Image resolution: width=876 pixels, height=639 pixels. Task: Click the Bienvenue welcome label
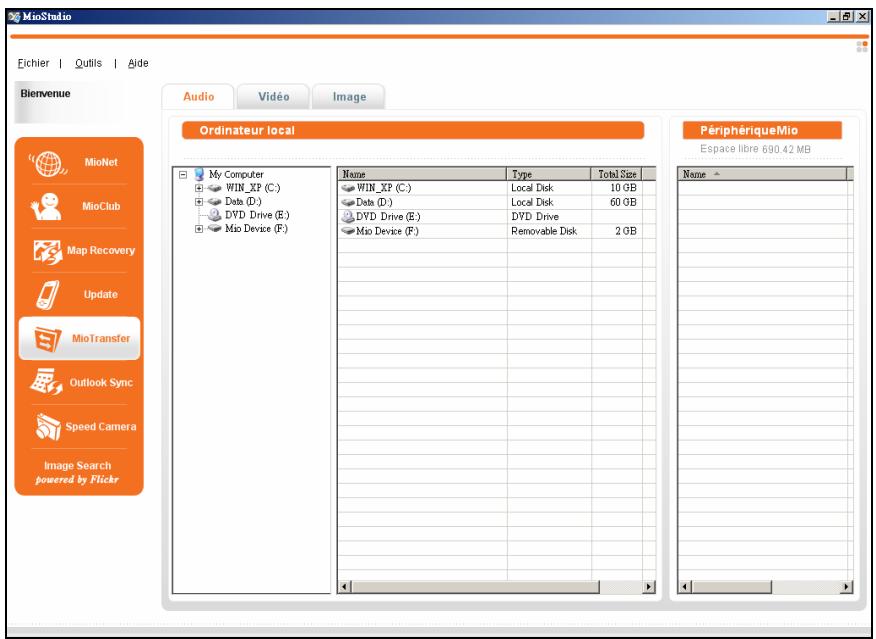coord(45,93)
